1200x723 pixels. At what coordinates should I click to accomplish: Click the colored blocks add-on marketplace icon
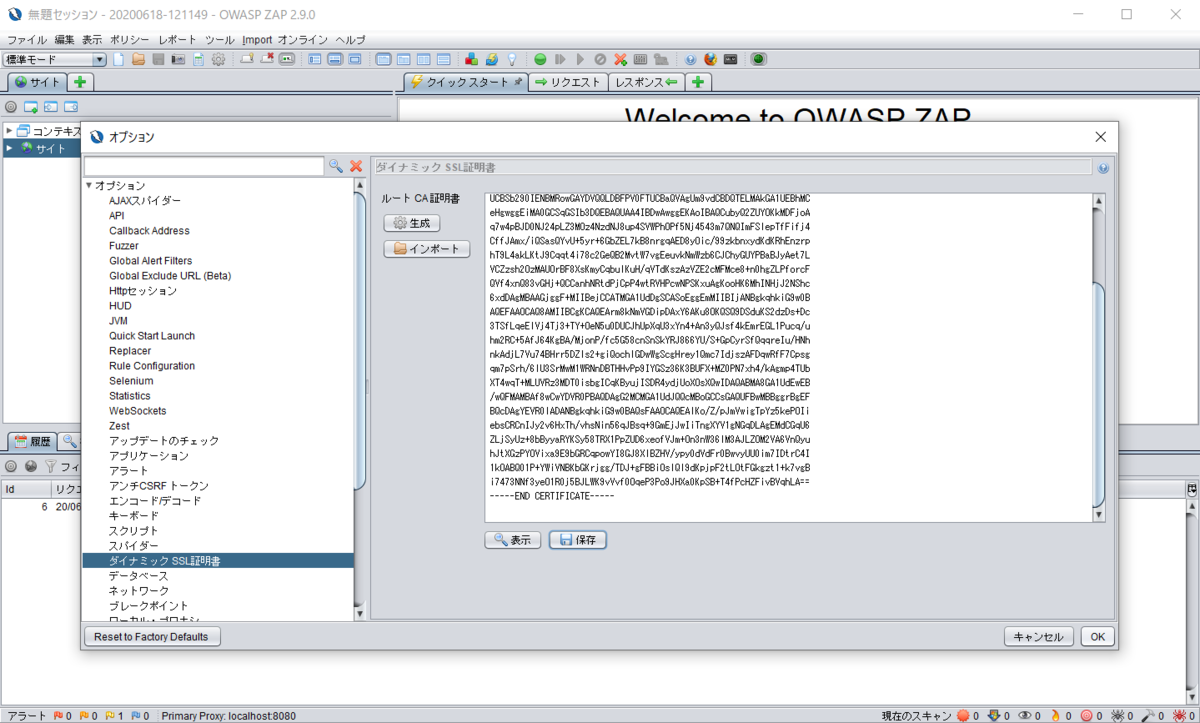tap(471, 60)
